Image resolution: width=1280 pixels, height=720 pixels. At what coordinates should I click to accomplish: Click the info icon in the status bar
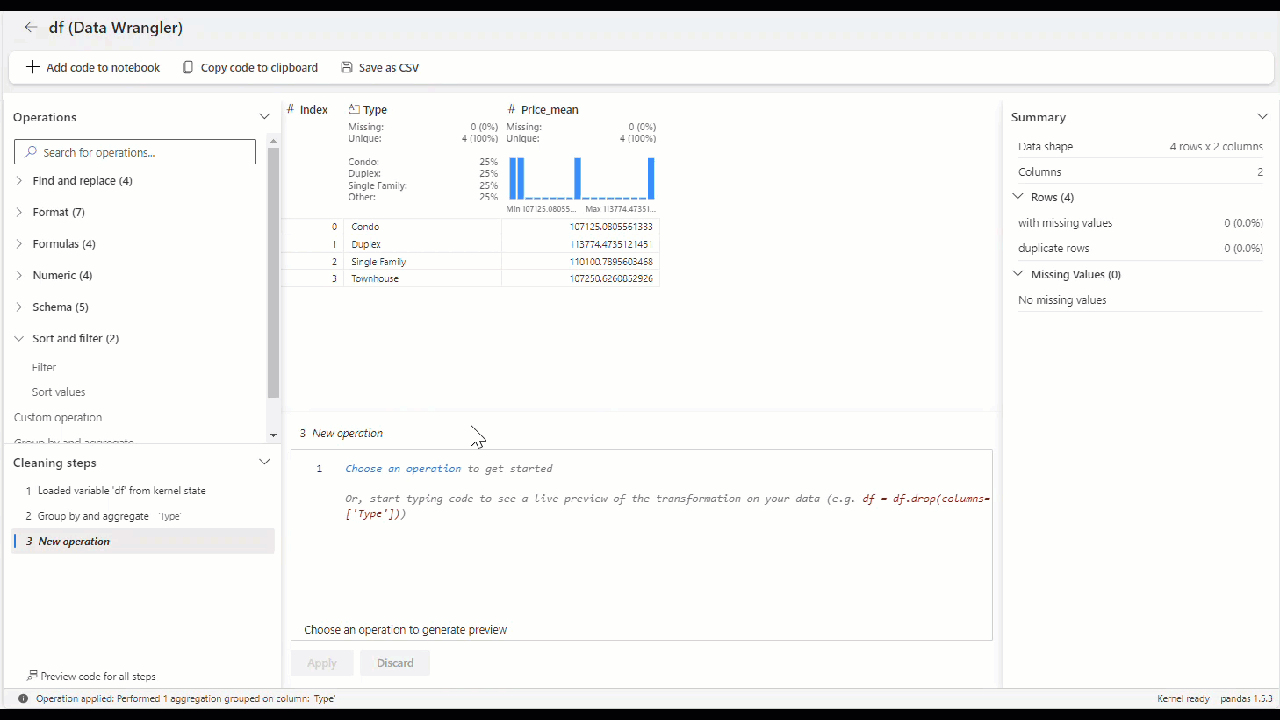(x=23, y=699)
